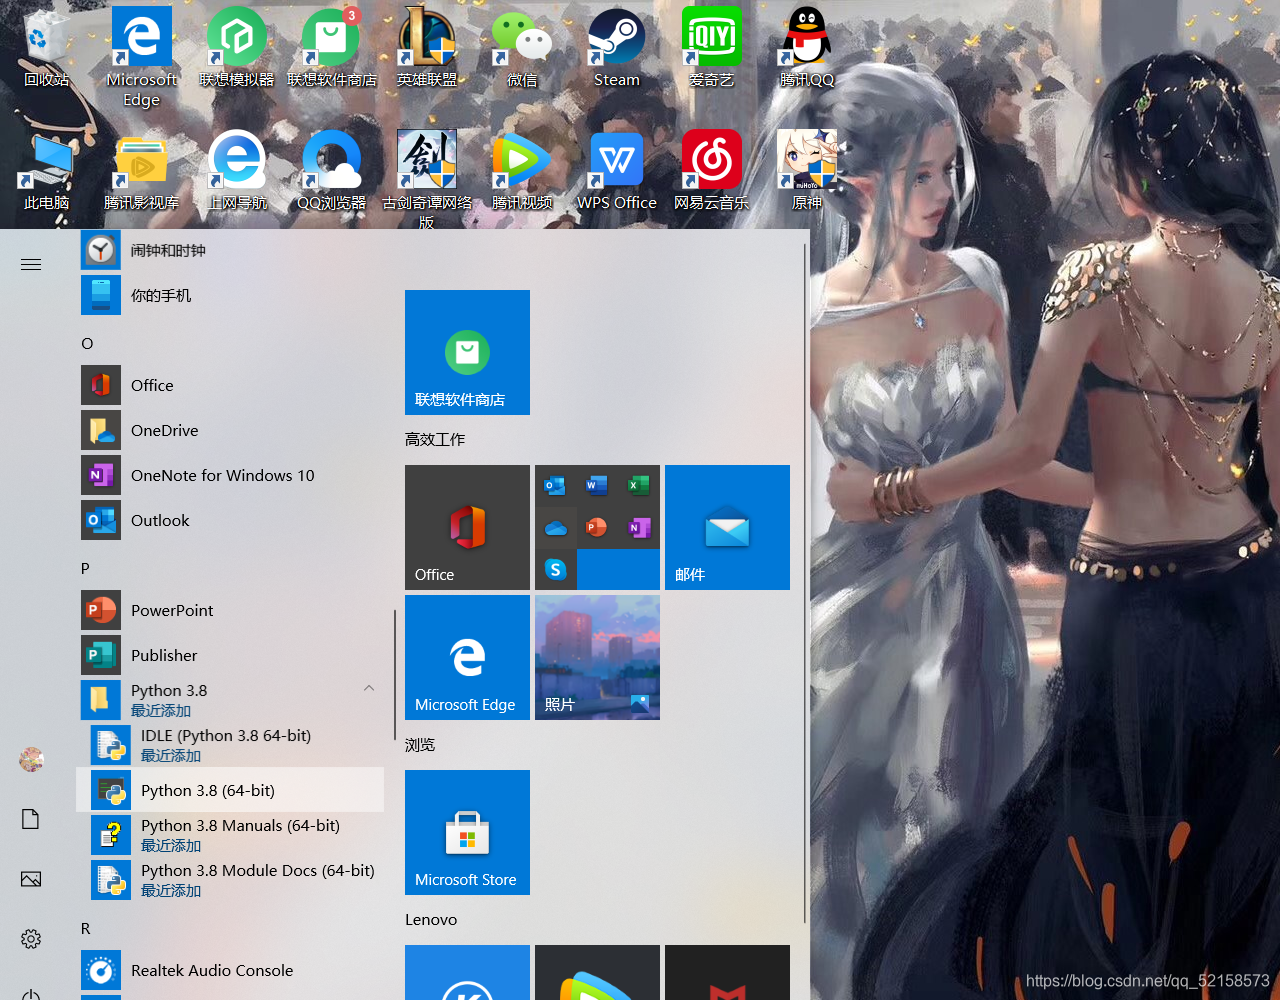1280x1000 pixels.
Task: Open Excel in the Office apps tile
Action: 639,486
